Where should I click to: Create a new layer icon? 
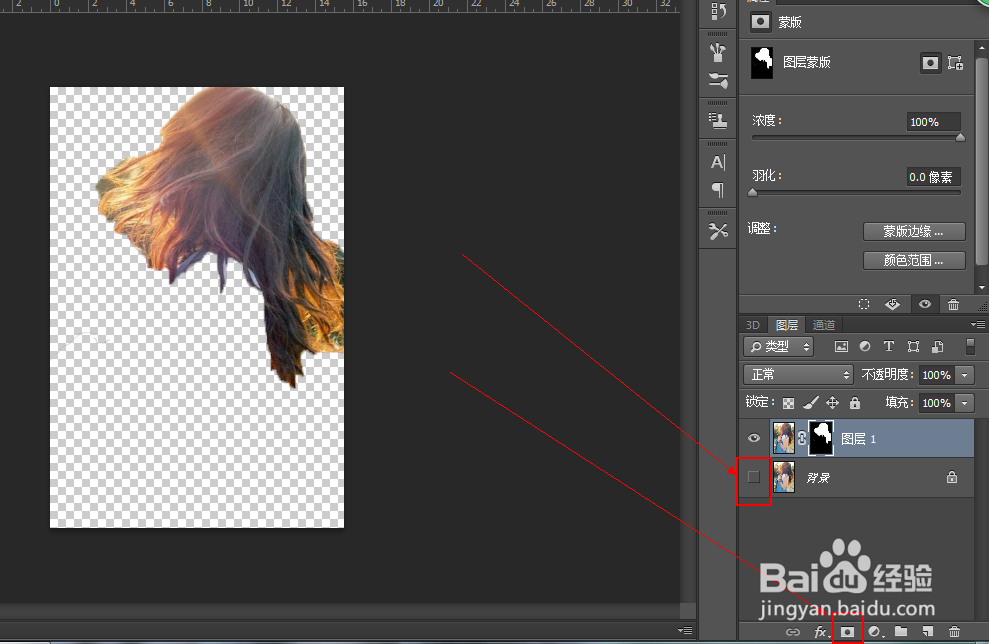tap(927, 631)
